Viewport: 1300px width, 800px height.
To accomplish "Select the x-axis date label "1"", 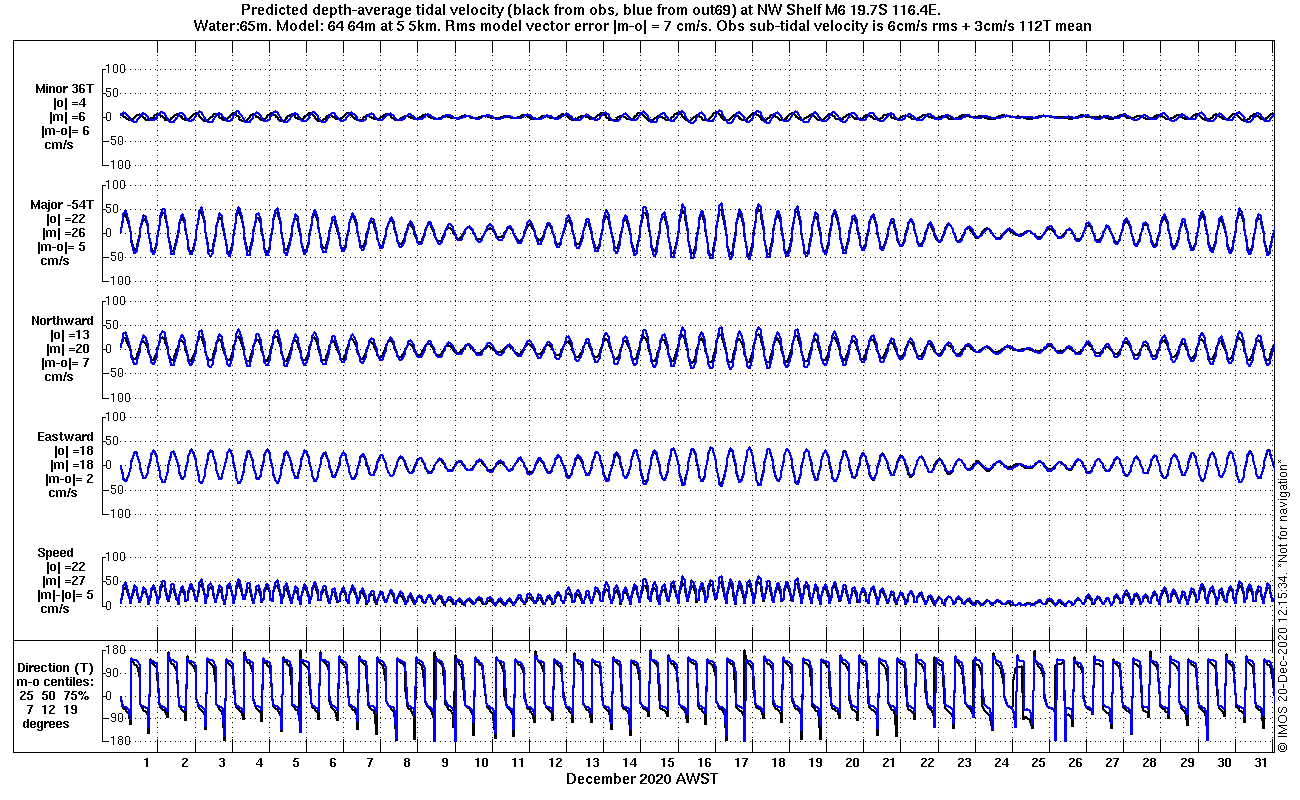I will (147, 763).
